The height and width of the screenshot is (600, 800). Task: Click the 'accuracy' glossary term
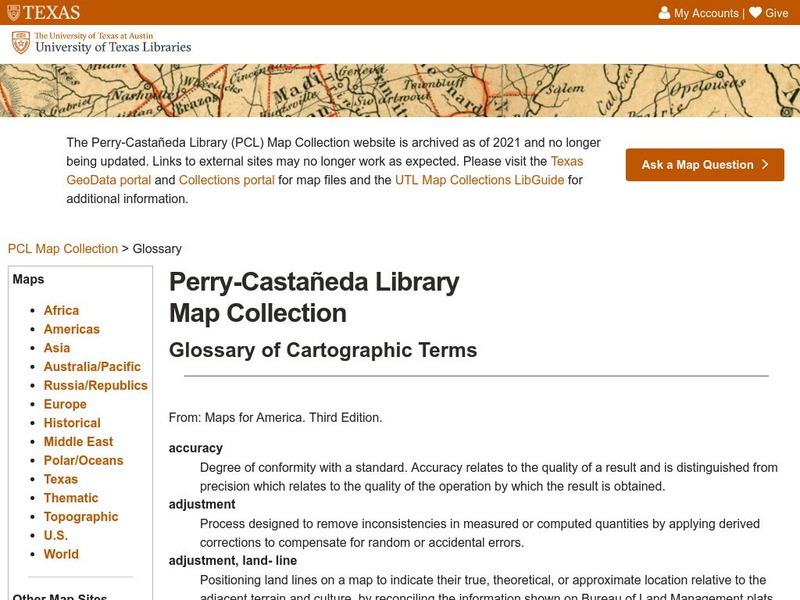click(195, 448)
